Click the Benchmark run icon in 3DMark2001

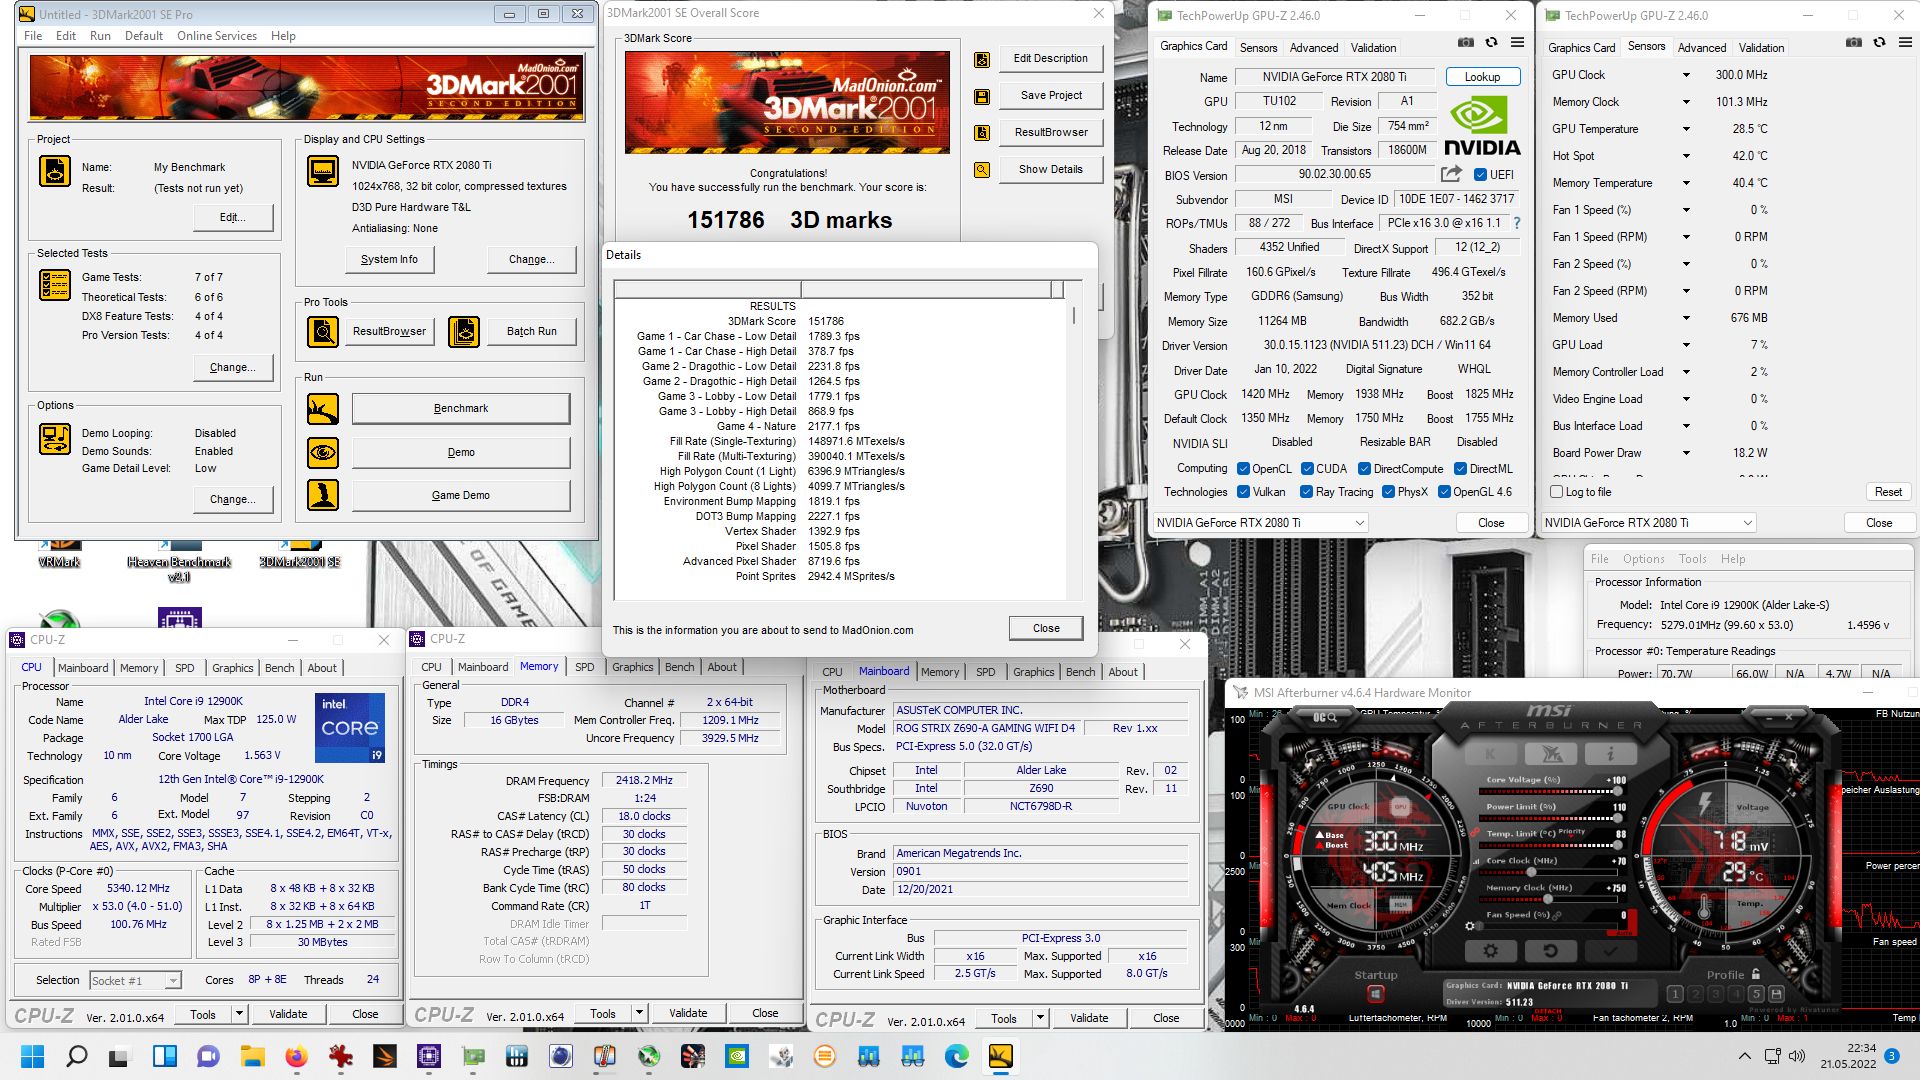(x=323, y=408)
